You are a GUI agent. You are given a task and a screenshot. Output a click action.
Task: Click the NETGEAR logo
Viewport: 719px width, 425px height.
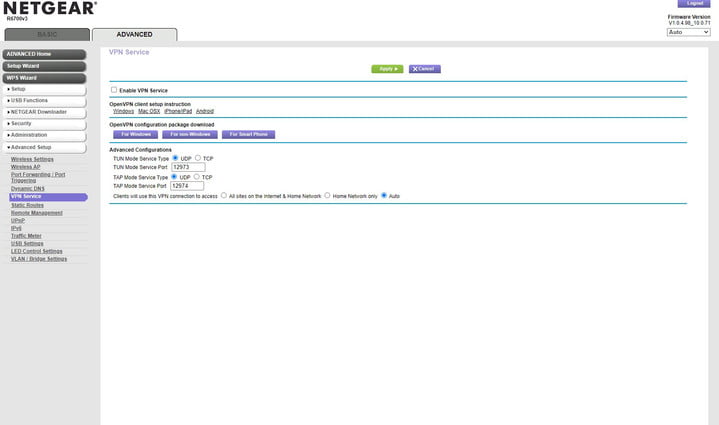(50, 9)
